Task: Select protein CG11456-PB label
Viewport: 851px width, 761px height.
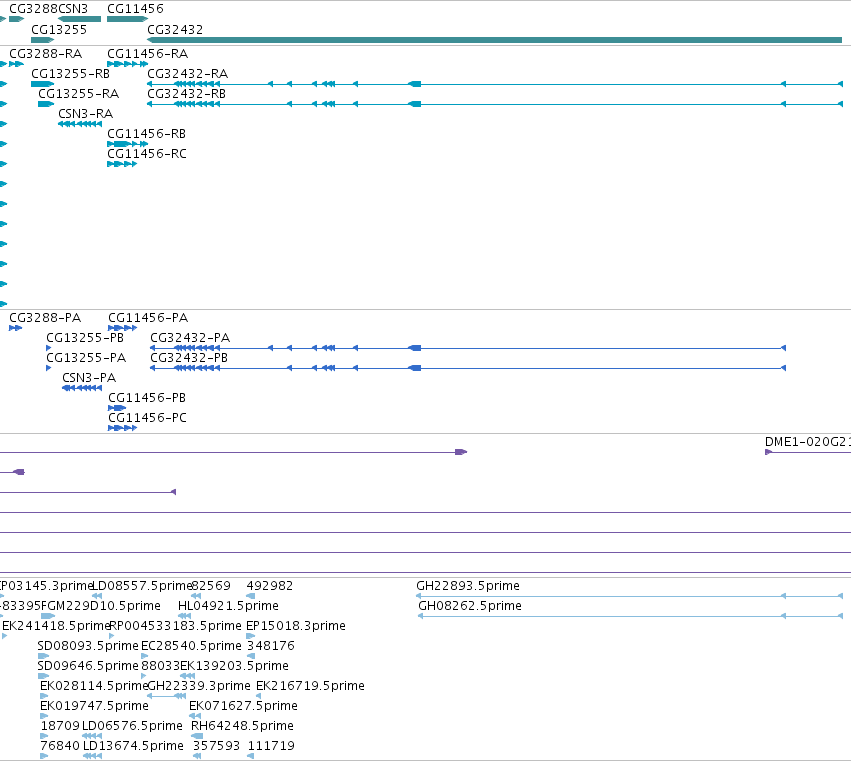Action: (147, 398)
